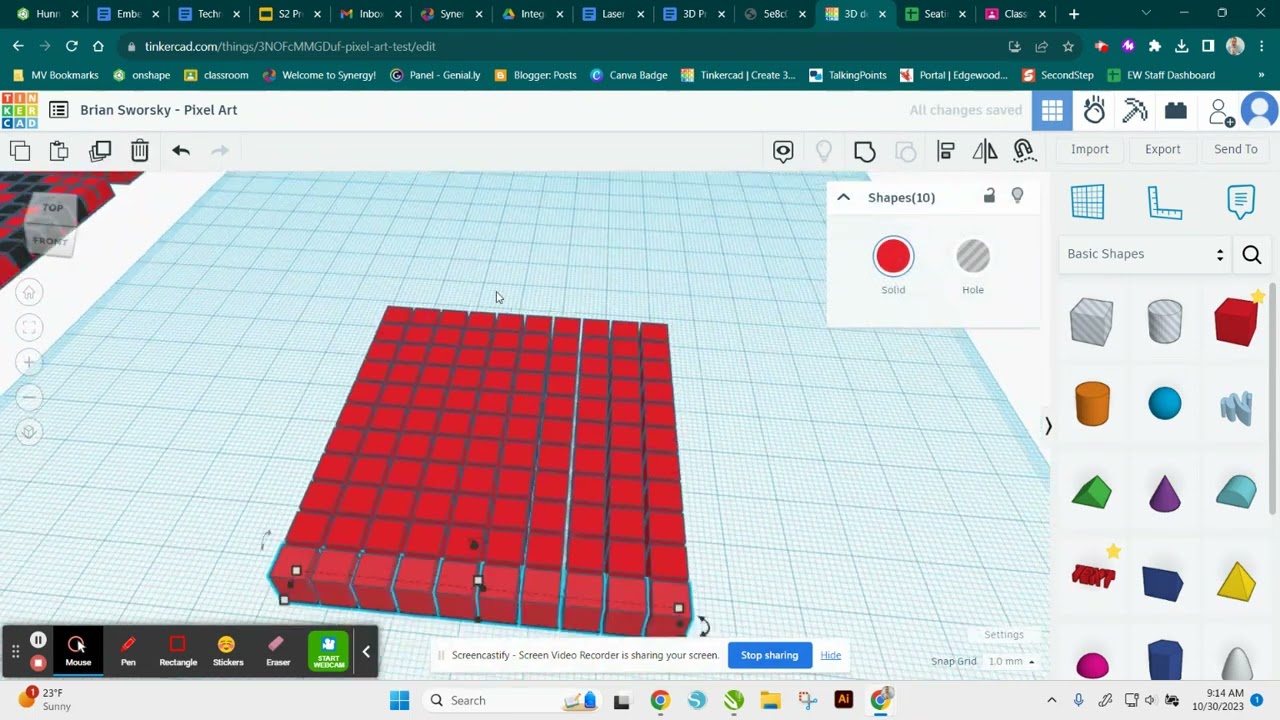Lock the selected shapes
This screenshot has width=1280, height=720.
click(x=989, y=196)
